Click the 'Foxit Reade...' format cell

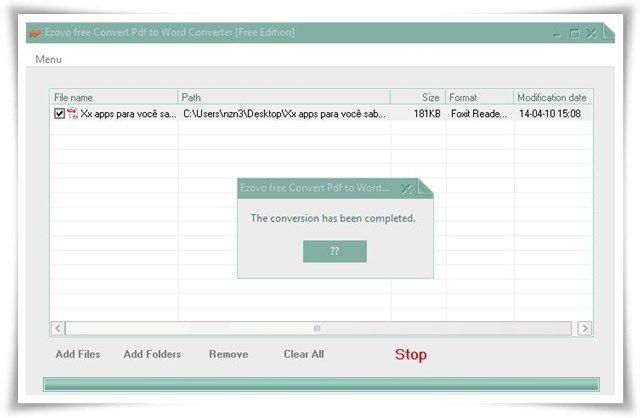(479, 114)
